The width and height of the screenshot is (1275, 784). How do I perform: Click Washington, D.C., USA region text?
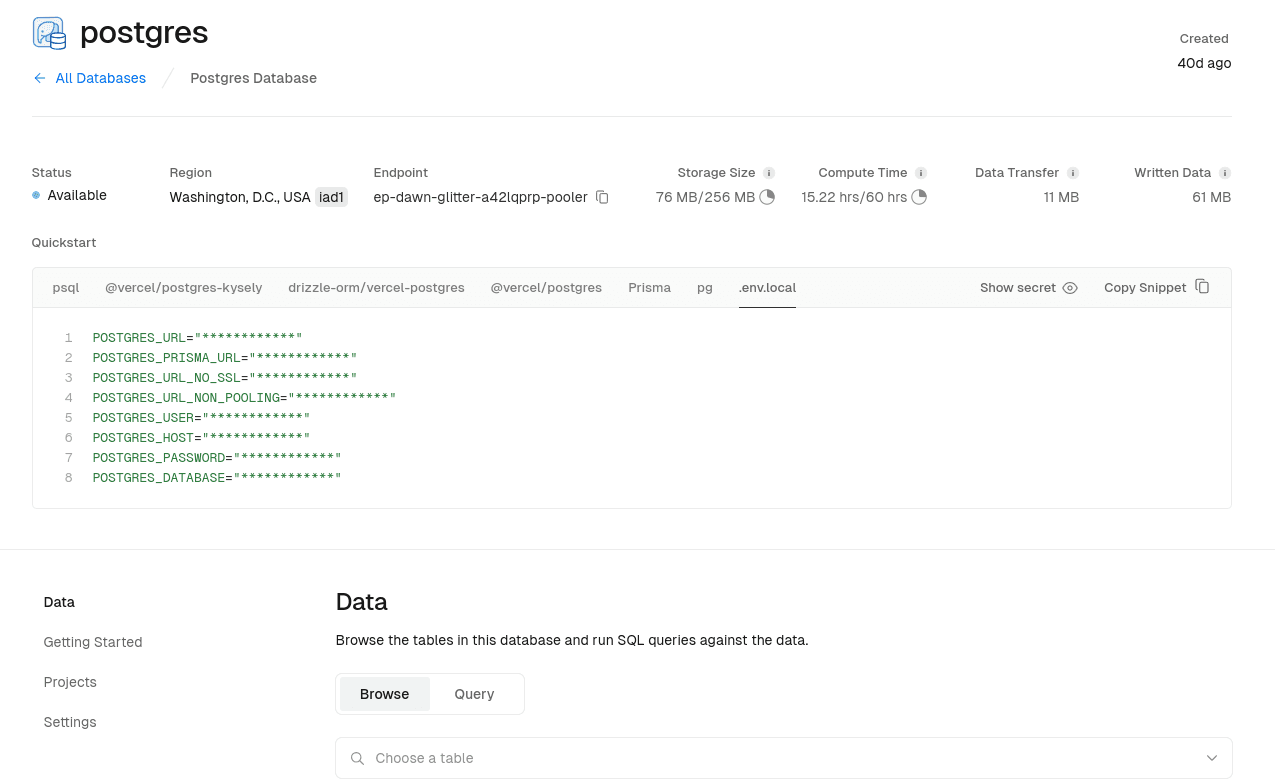coord(240,197)
